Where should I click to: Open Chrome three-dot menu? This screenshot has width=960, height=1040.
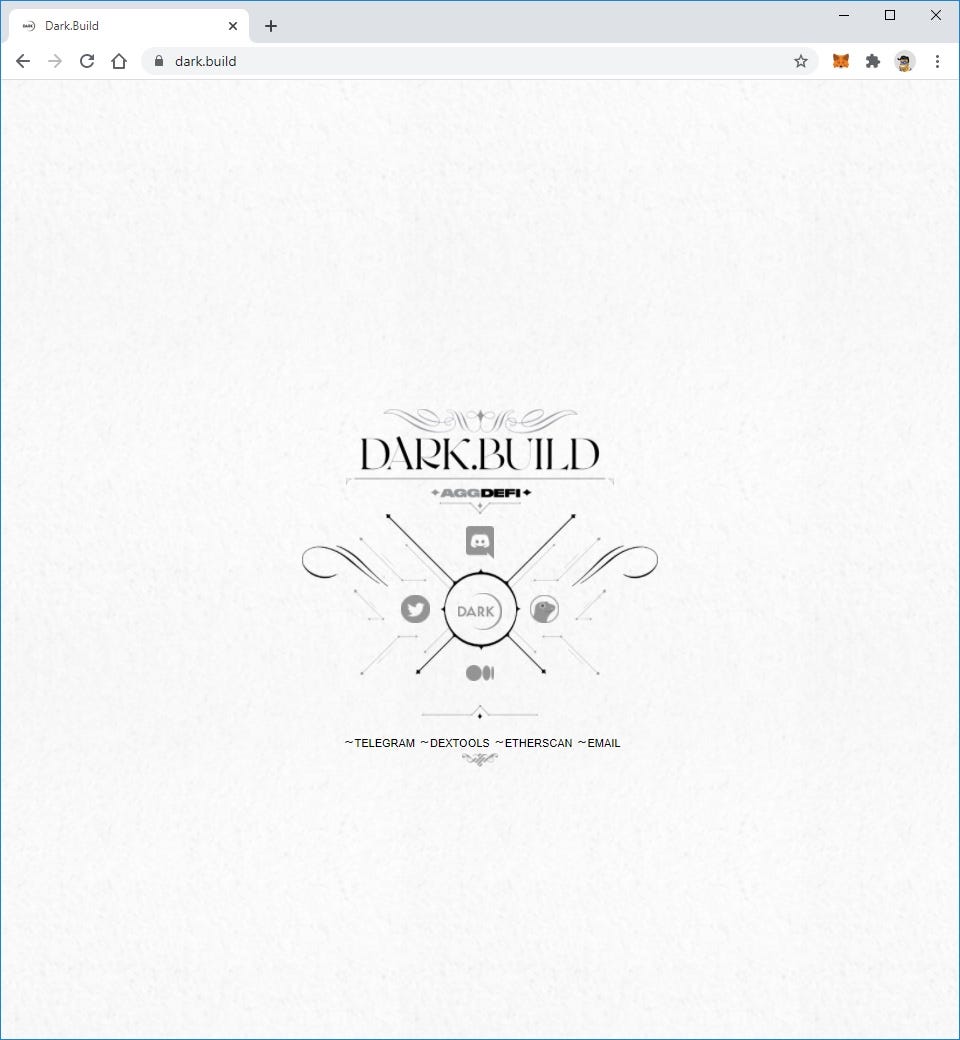point(937,61)
